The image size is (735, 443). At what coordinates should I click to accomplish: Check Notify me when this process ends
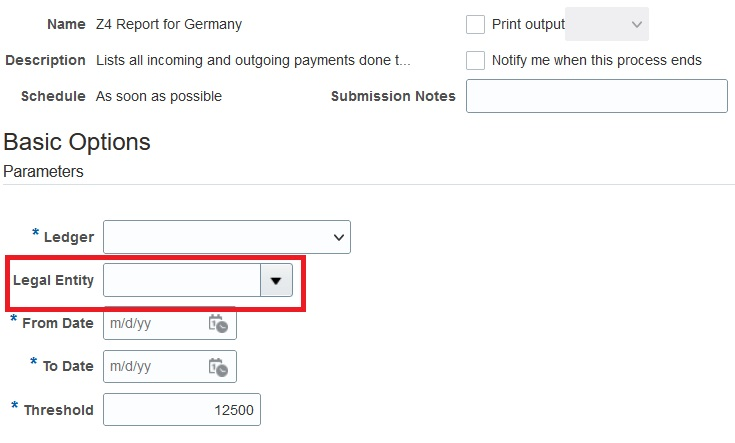pyautogui.click(x=476, y=60)
